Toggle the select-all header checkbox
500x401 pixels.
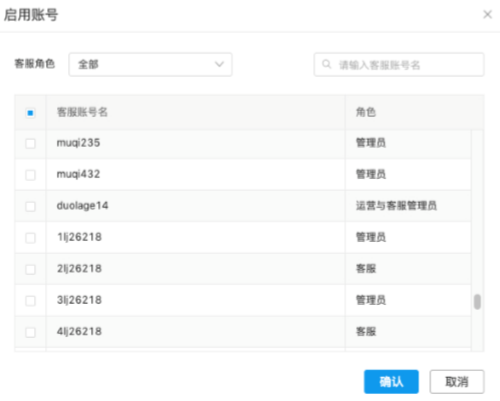[x=30, y=113]
